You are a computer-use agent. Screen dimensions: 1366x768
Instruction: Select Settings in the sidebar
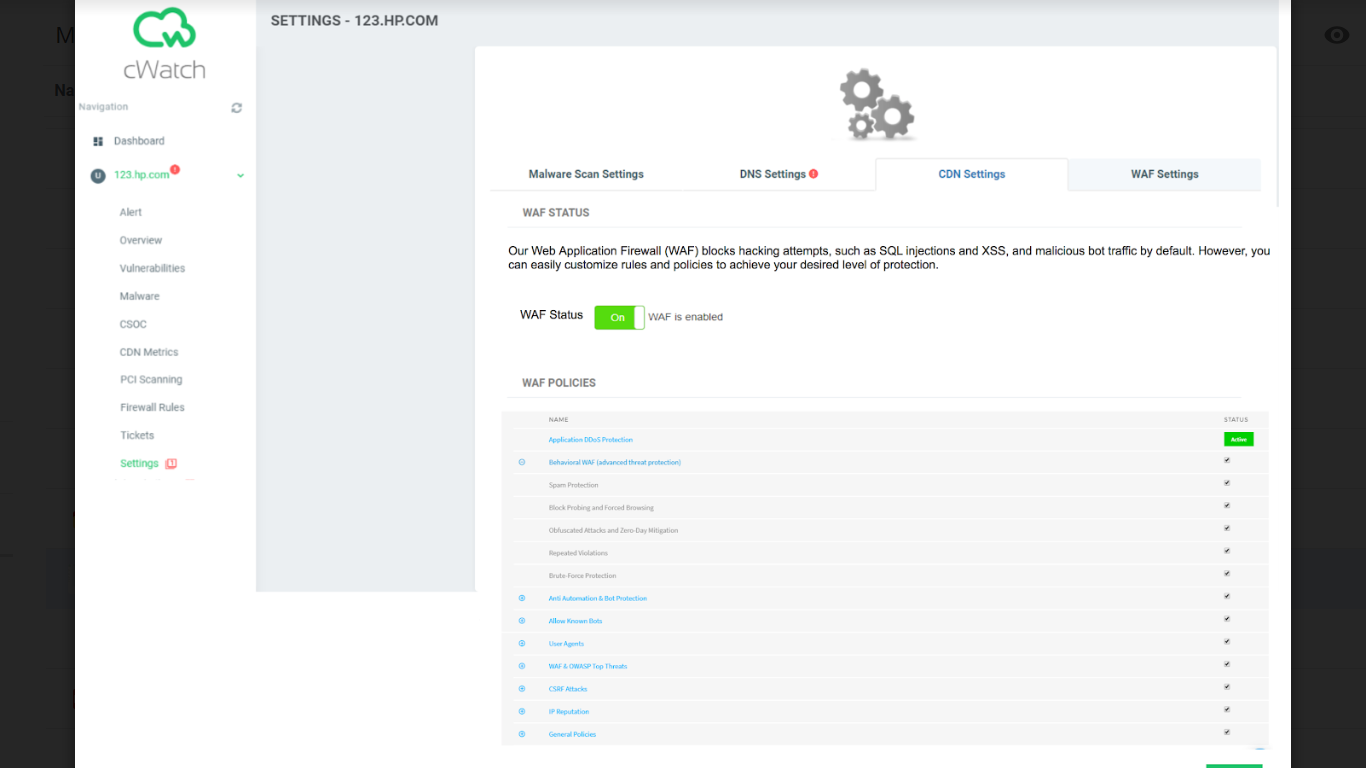pos(139,463)
